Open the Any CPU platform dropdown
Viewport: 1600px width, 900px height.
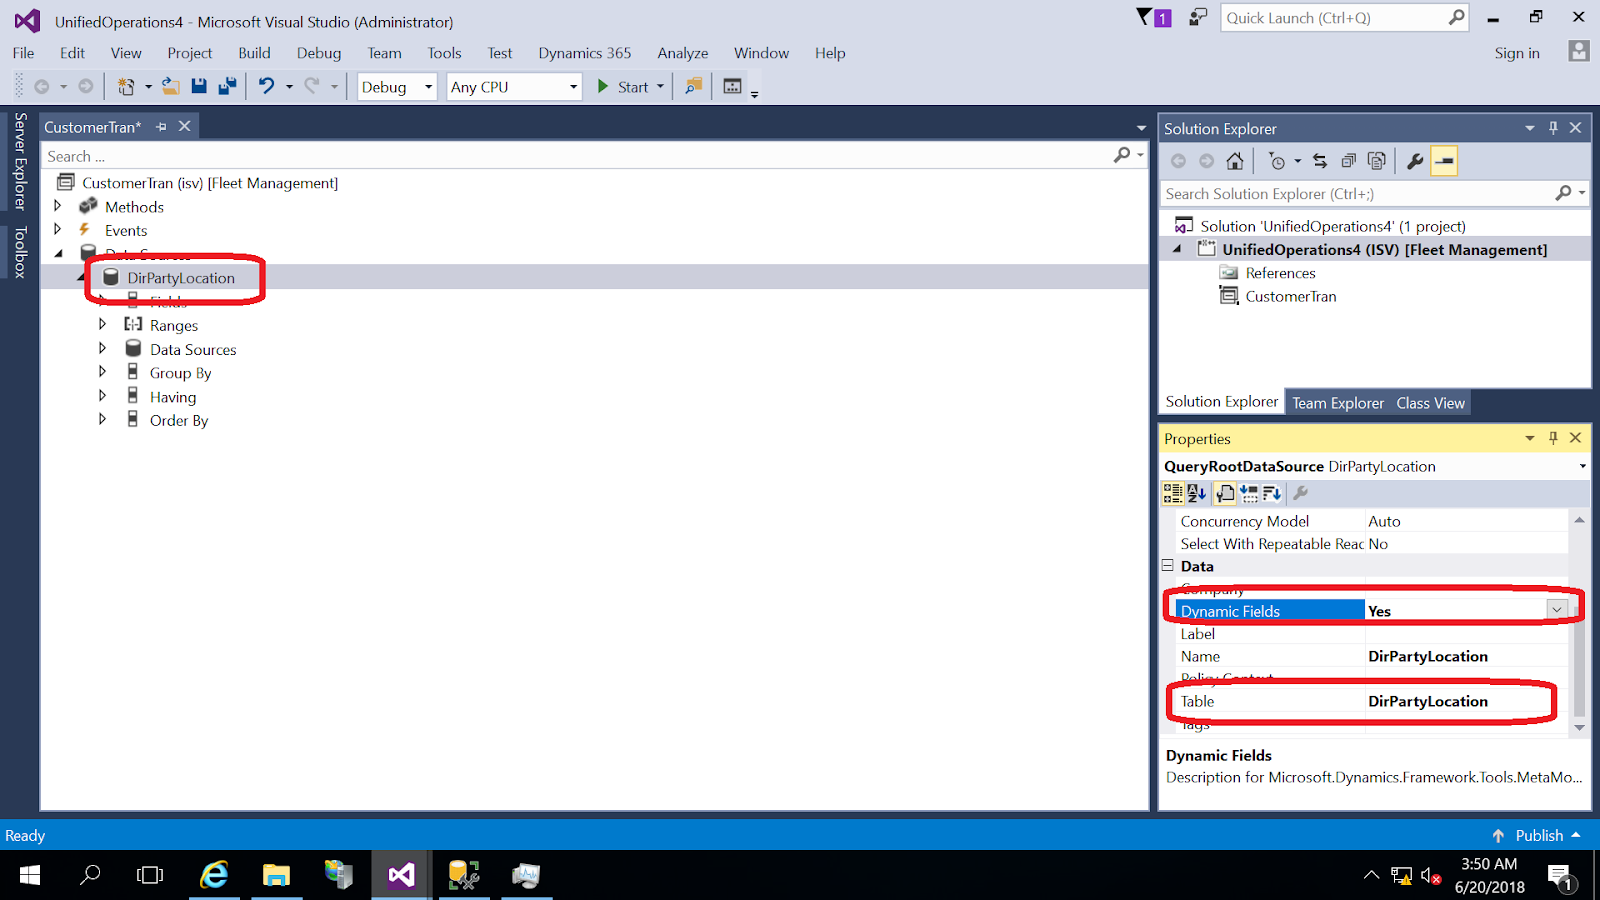click(574, 87)
